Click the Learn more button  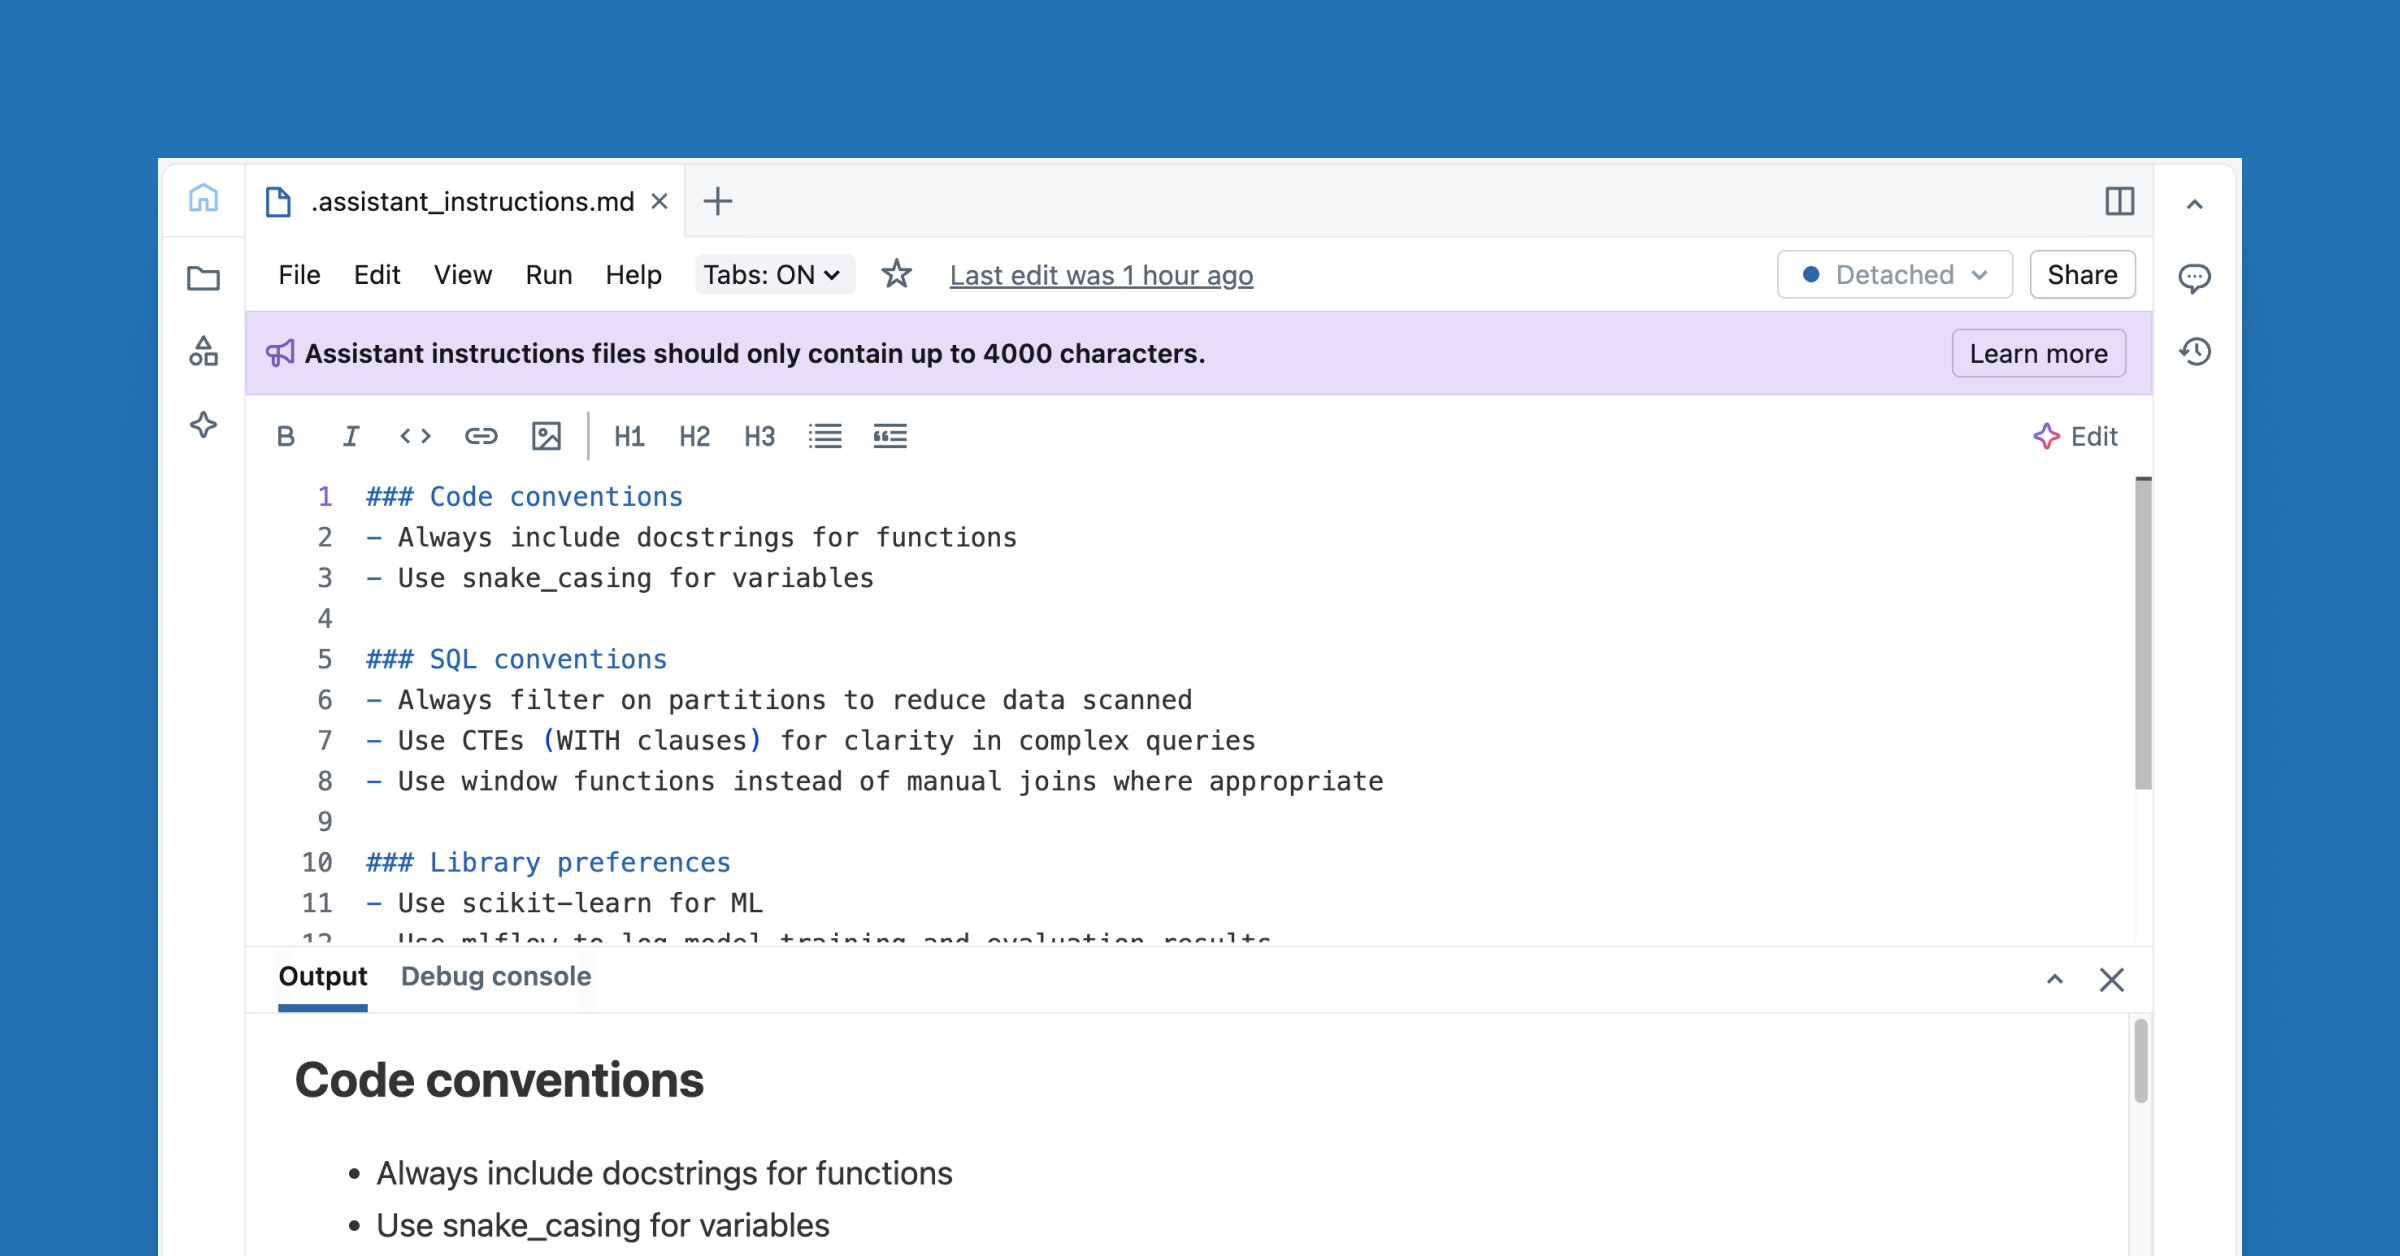[2038, 353]
